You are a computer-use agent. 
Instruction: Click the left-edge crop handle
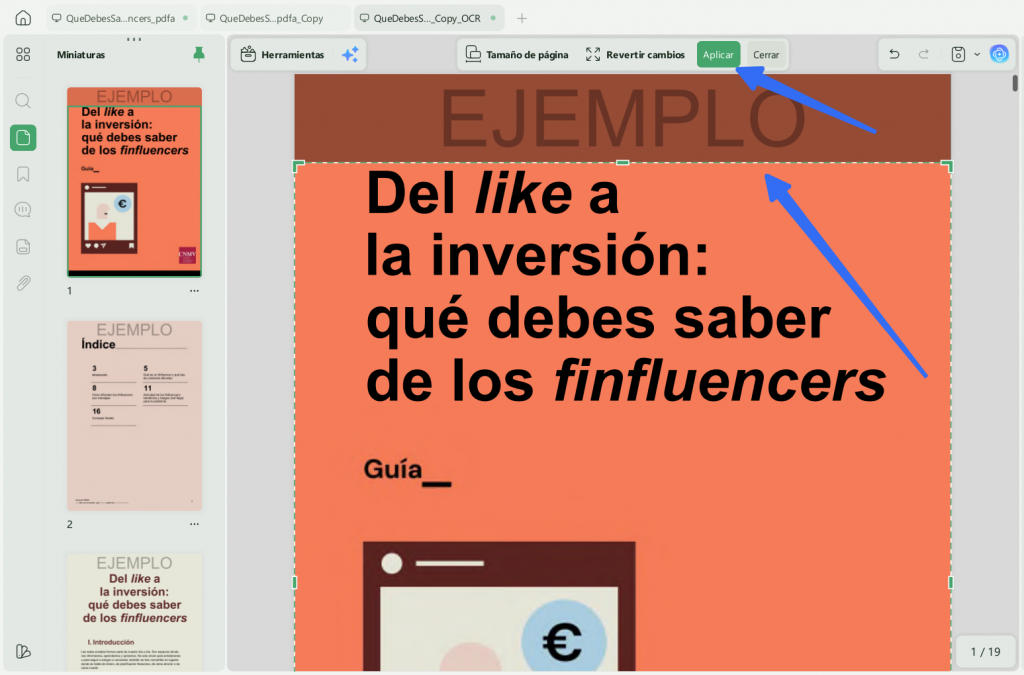(x=295, y=582)
